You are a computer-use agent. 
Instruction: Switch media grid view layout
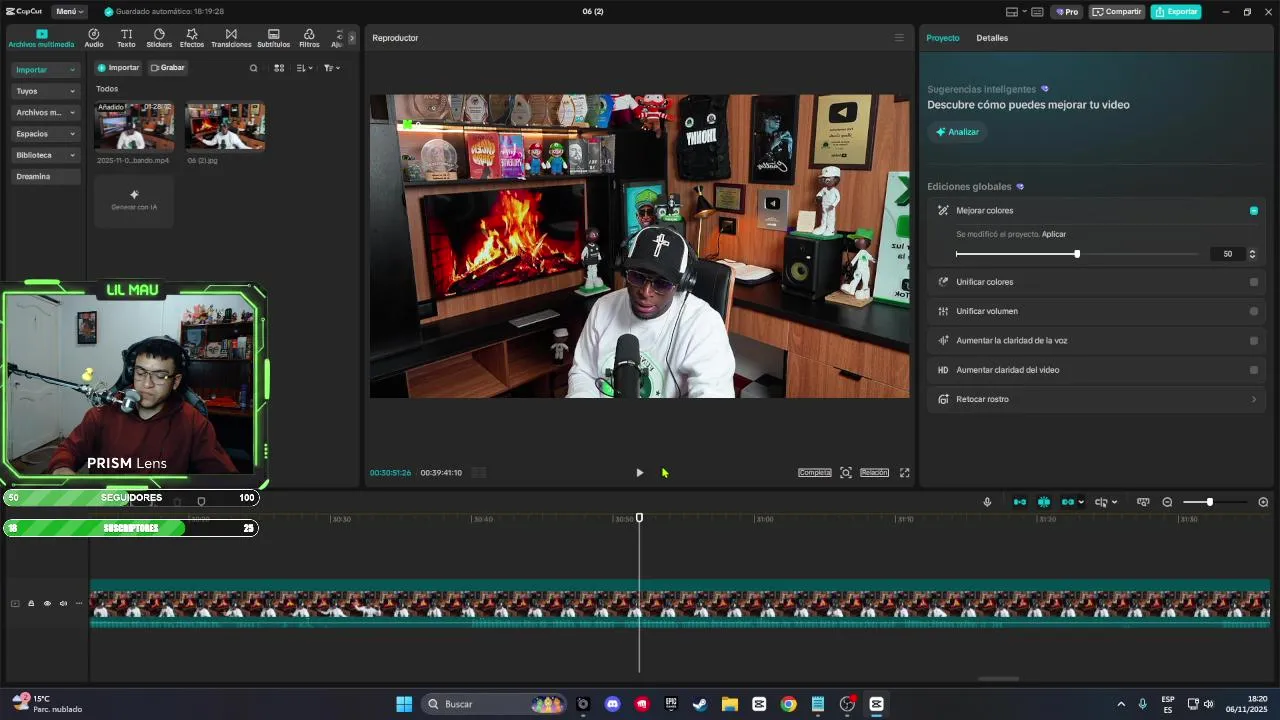(279, 68)
